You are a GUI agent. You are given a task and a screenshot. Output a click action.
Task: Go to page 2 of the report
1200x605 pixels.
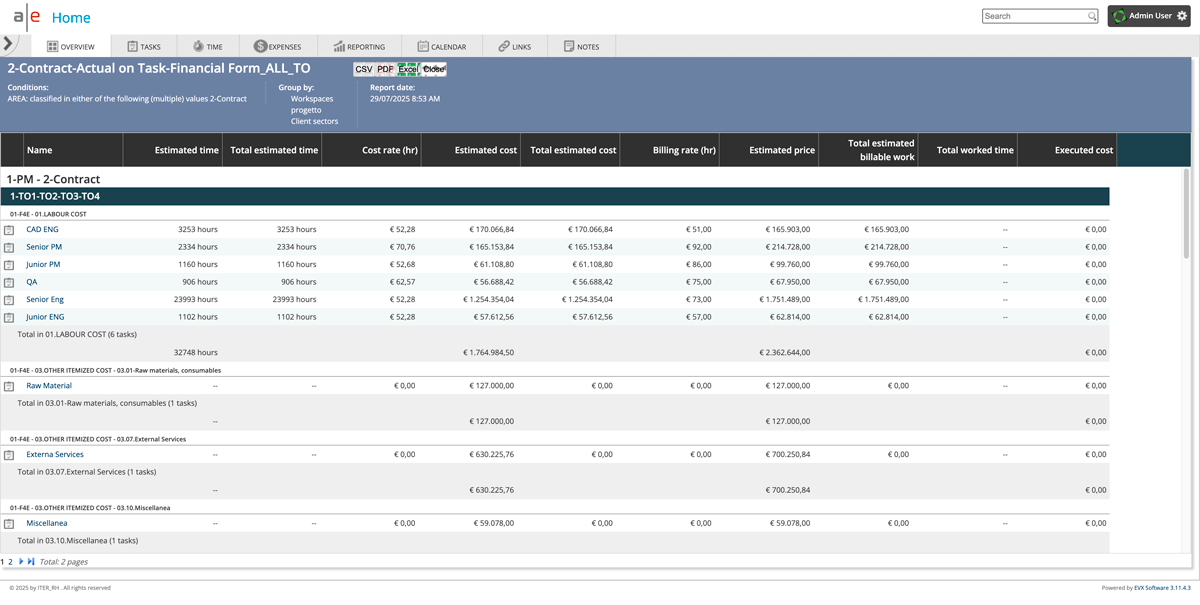tap(11, 562)
